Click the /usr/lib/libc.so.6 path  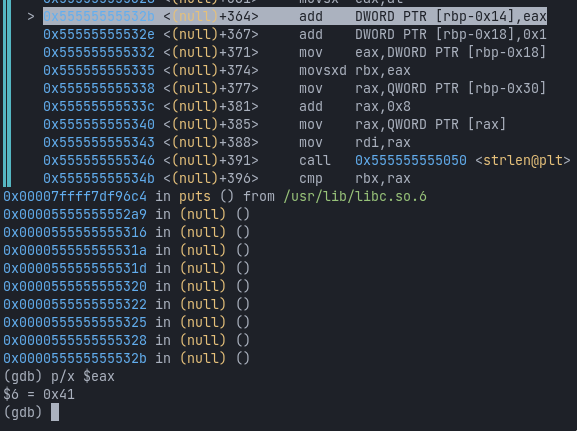coord(355,197)
